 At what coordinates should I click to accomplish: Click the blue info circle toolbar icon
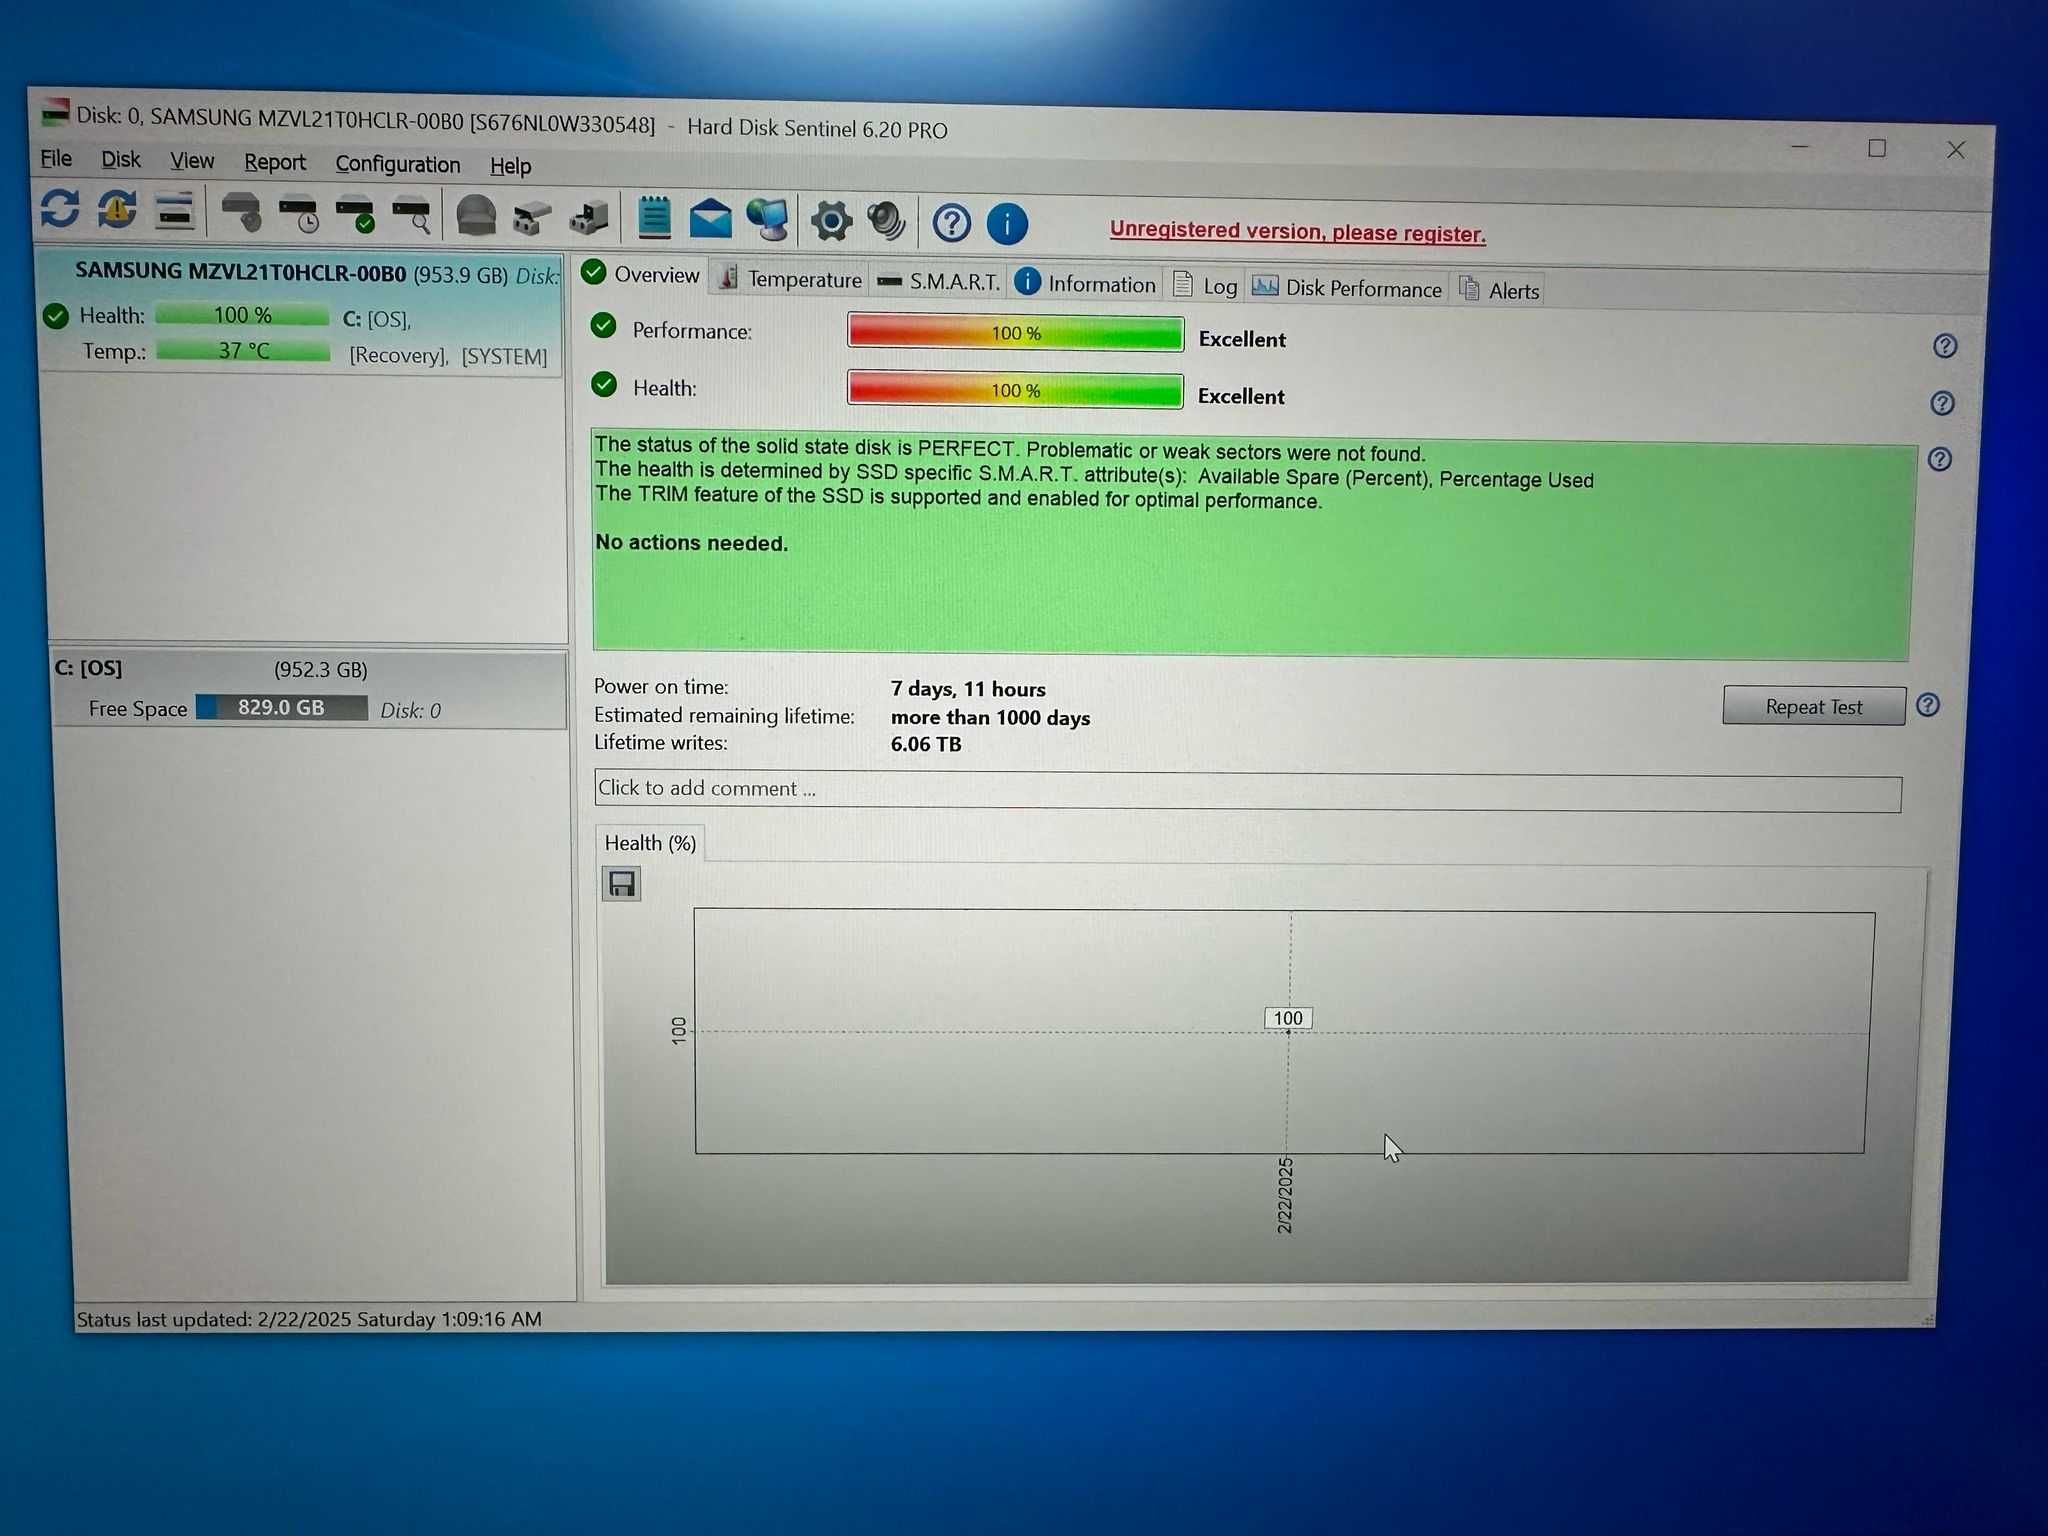[x=1007, y=224]
